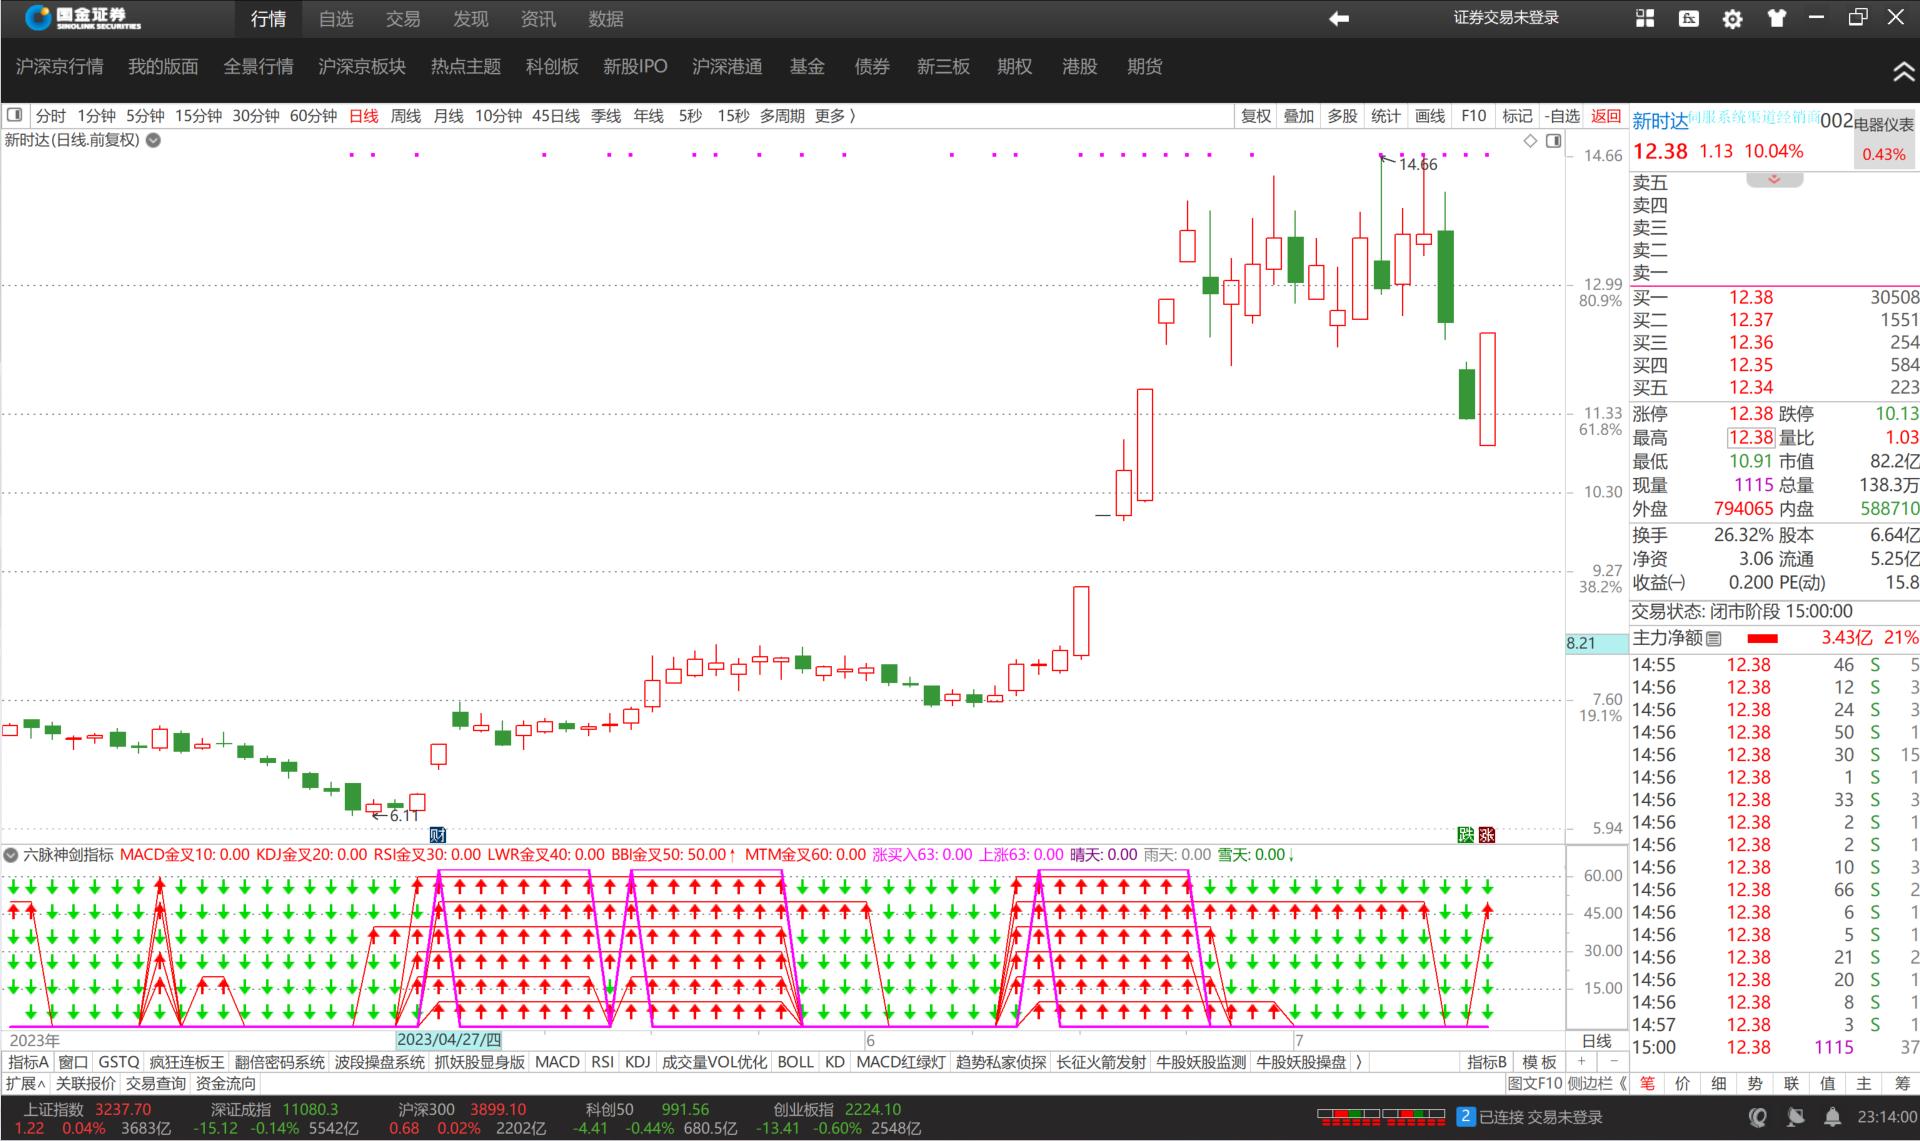Screen dimensions: 1920x1141
Task: Expand 更多 chart periods
Action: point(835,116)
